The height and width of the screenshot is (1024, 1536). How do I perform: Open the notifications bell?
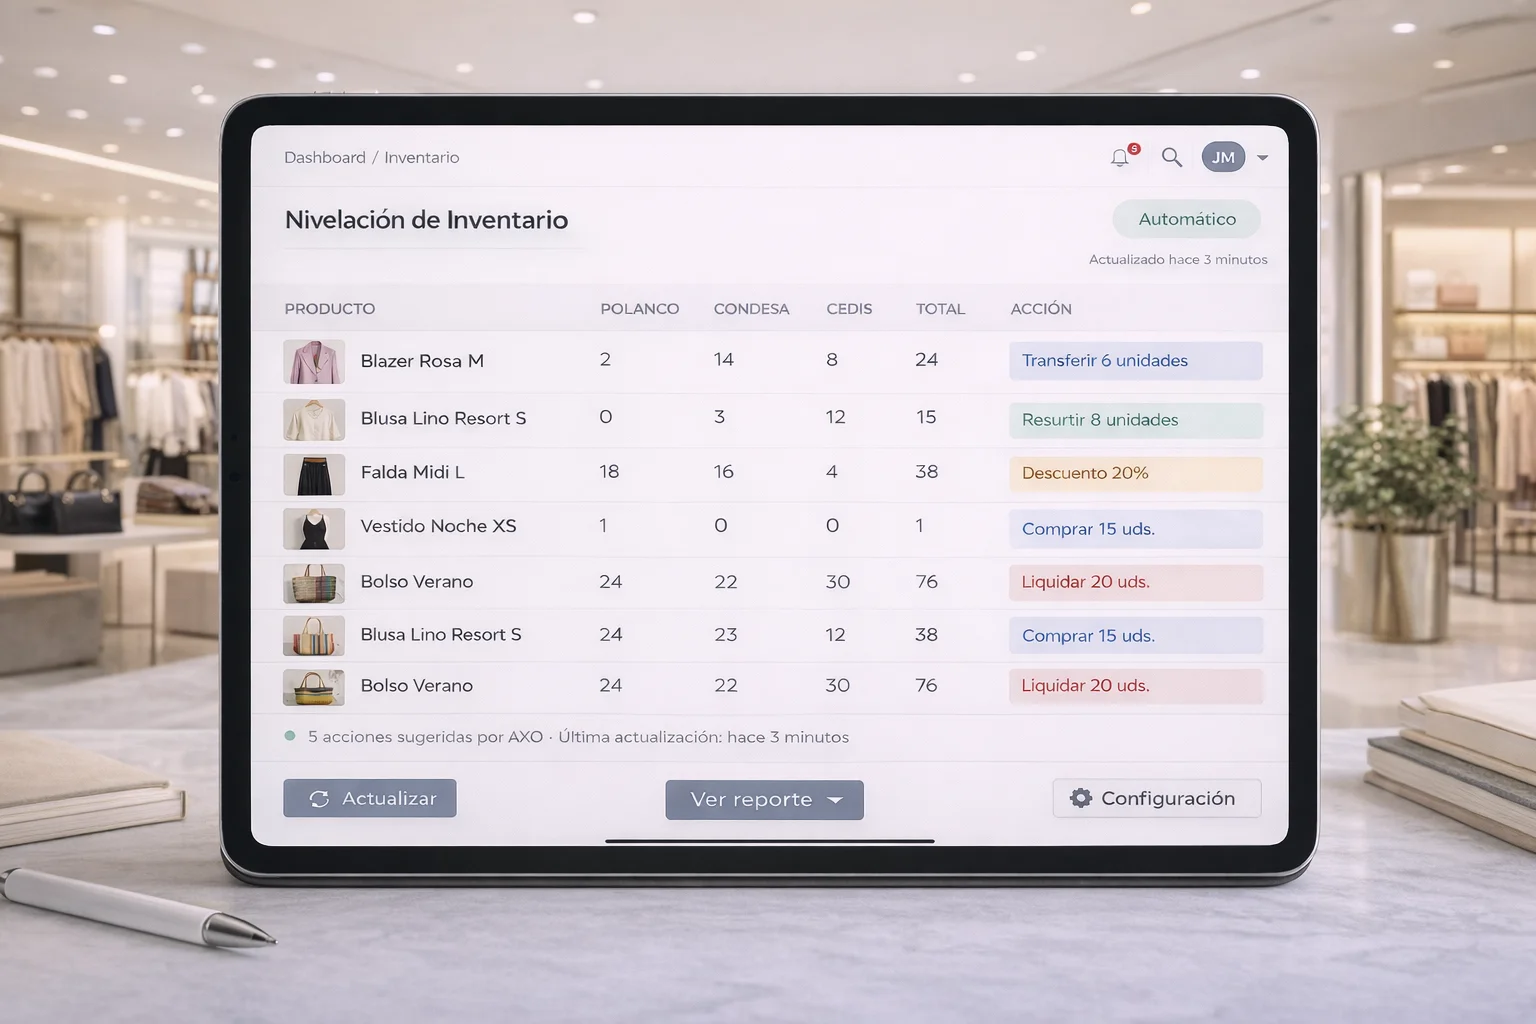pos(1120,158)
